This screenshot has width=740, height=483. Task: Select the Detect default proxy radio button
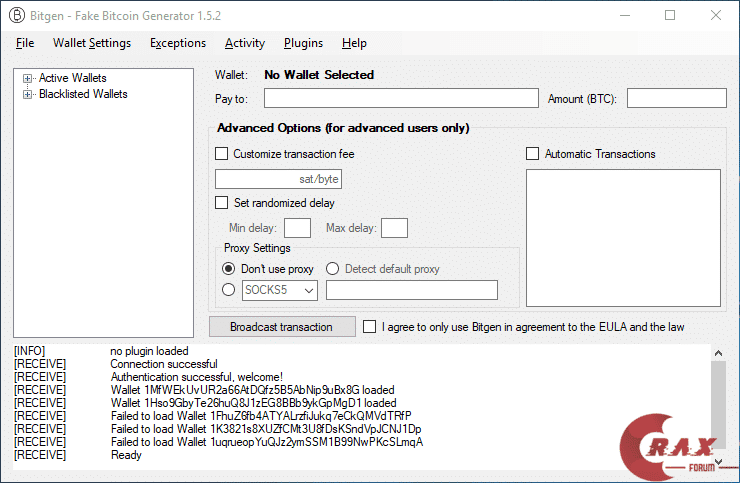[x=333, y=269]
